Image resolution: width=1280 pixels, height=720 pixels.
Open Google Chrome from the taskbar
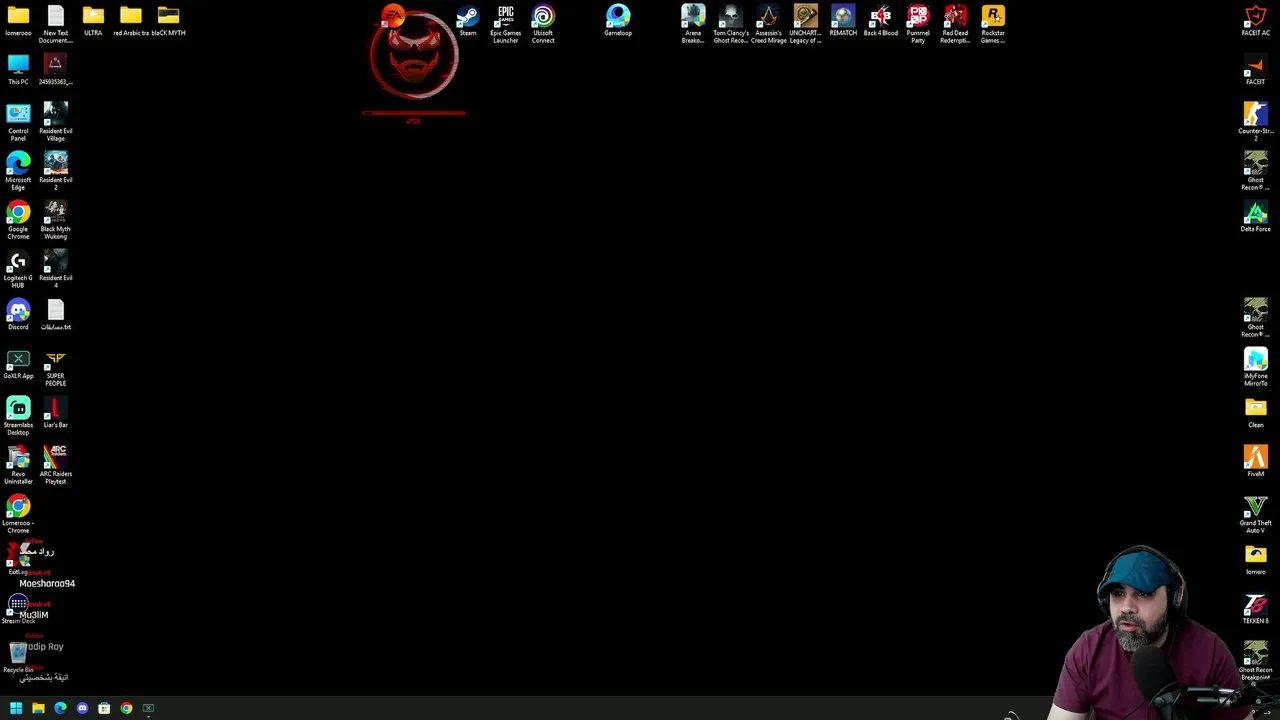pyautogui.click(x=126, y=708)
